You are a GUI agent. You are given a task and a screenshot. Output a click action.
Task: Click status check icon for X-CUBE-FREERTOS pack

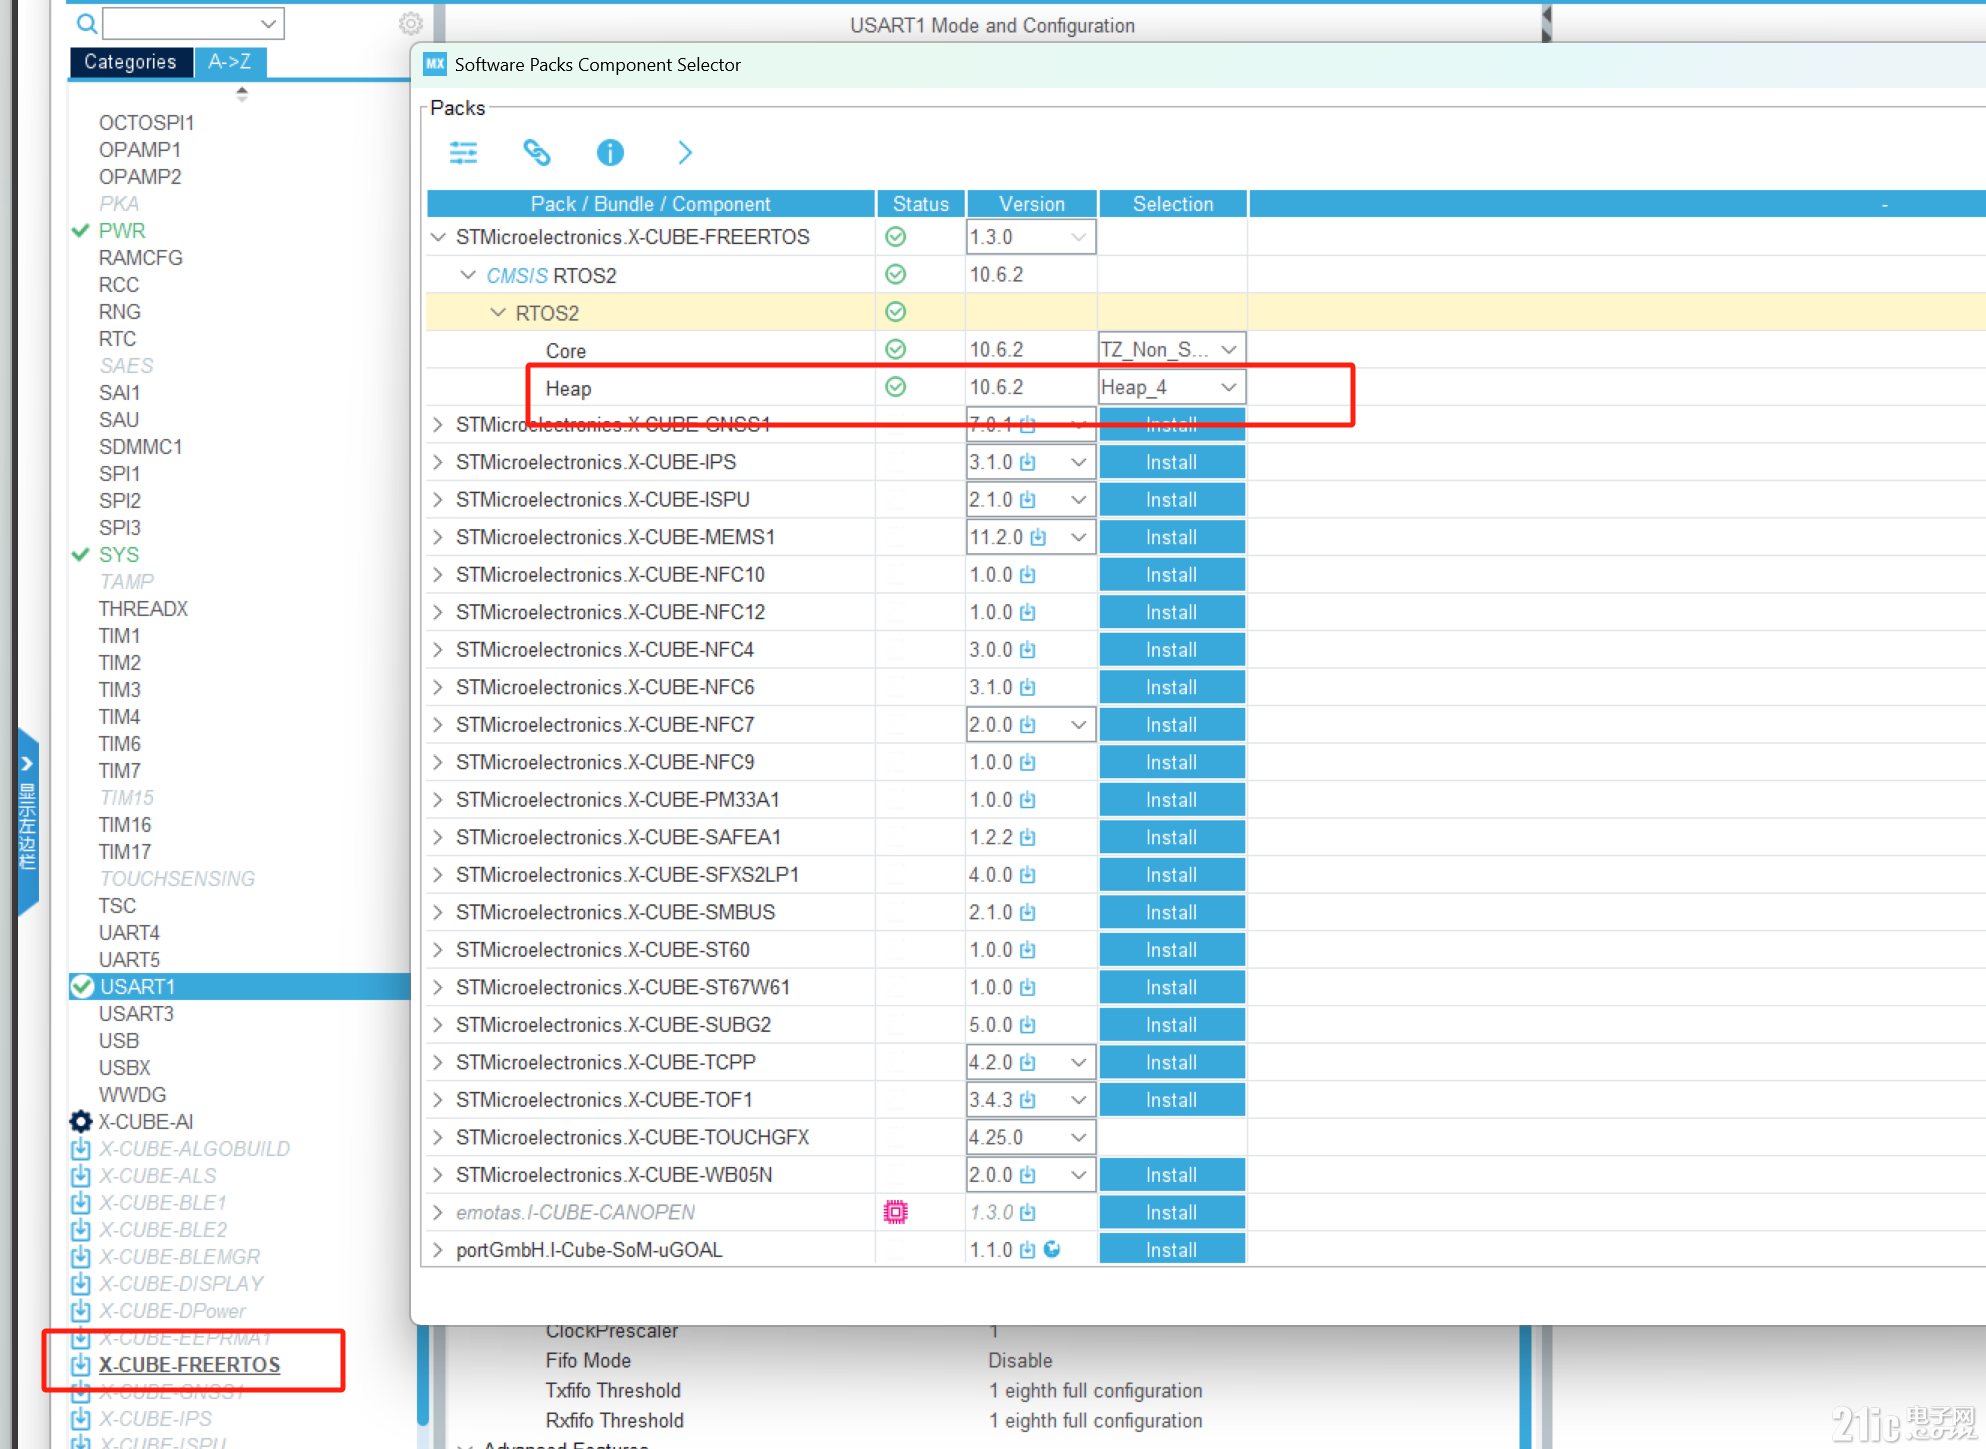tap(896, 237)
